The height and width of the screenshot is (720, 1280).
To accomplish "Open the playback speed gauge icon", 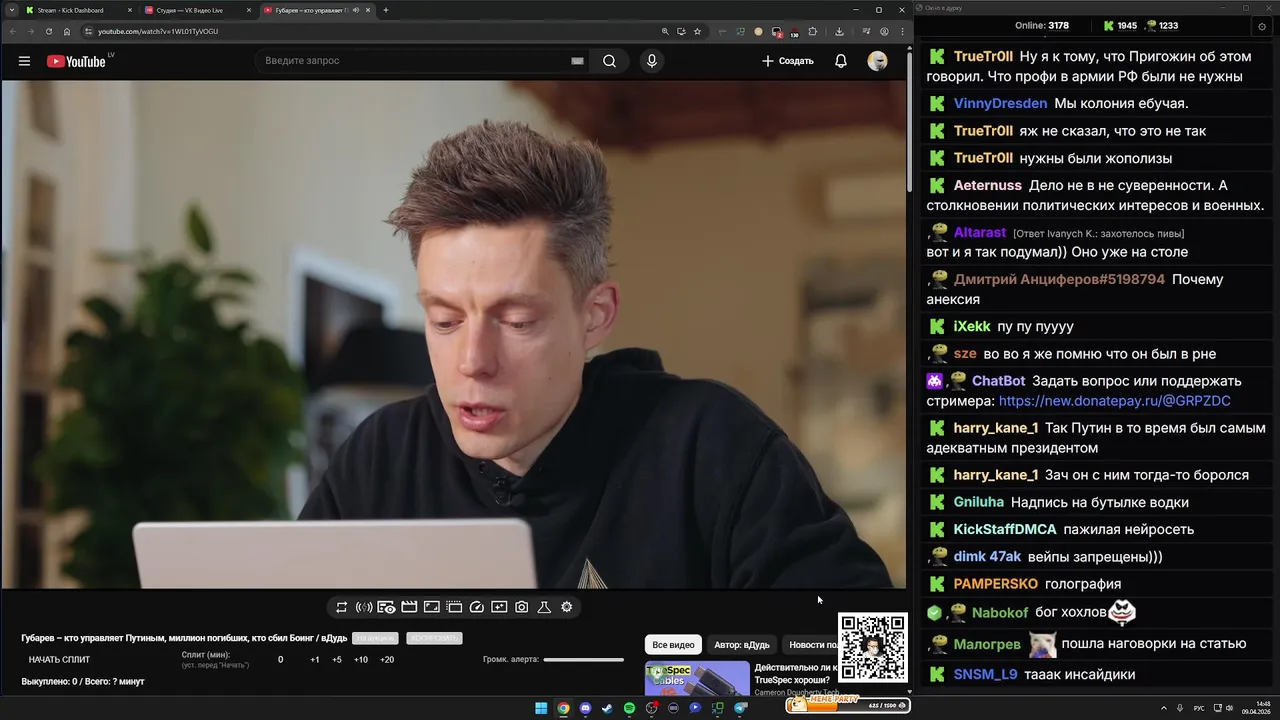I will [x=477, y=607].
